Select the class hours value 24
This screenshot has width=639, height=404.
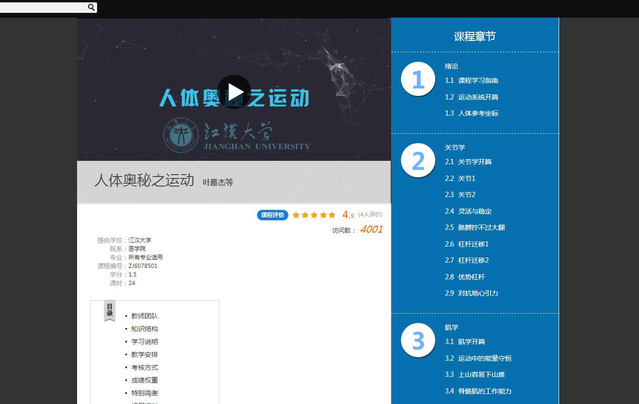coord(132,283)
